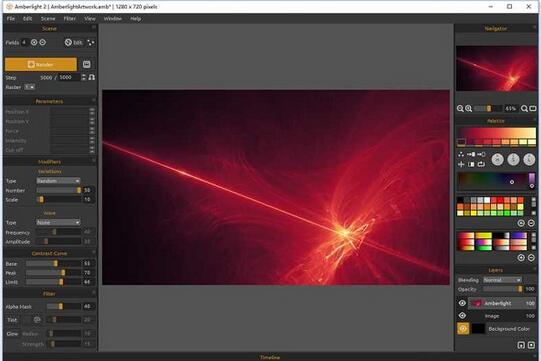
Task: Click the randomize fields dots icon
Action: [x=91, y=42]
